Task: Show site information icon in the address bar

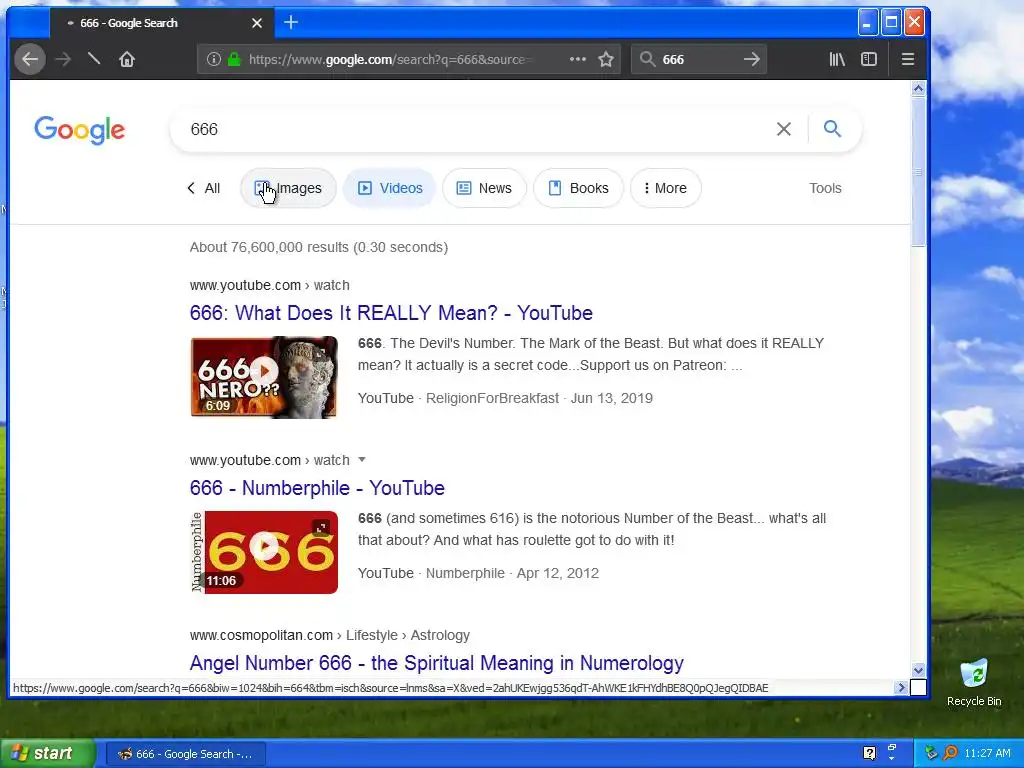Action: pyautogui.click(x=214, y=59)
